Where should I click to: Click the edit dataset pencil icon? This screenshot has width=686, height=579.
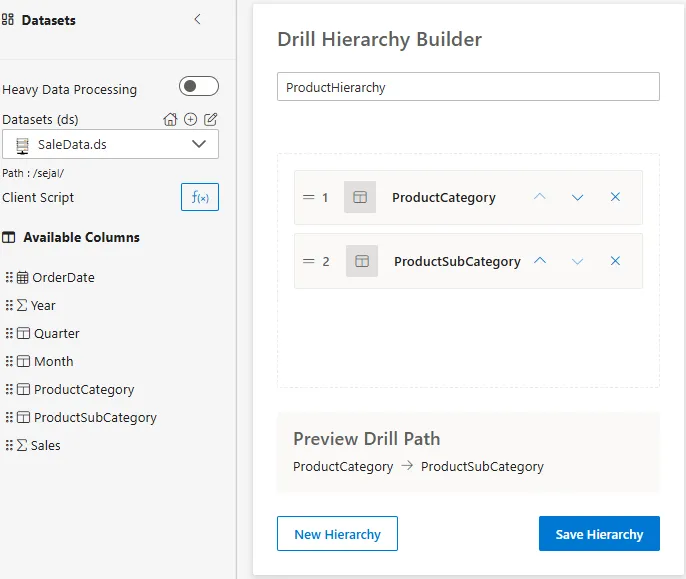coord(210,119)
